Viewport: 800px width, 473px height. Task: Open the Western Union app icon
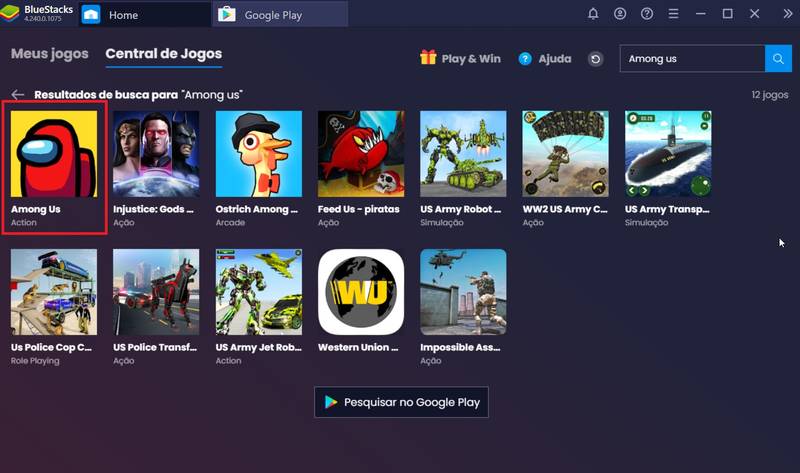tap(361, 292)
